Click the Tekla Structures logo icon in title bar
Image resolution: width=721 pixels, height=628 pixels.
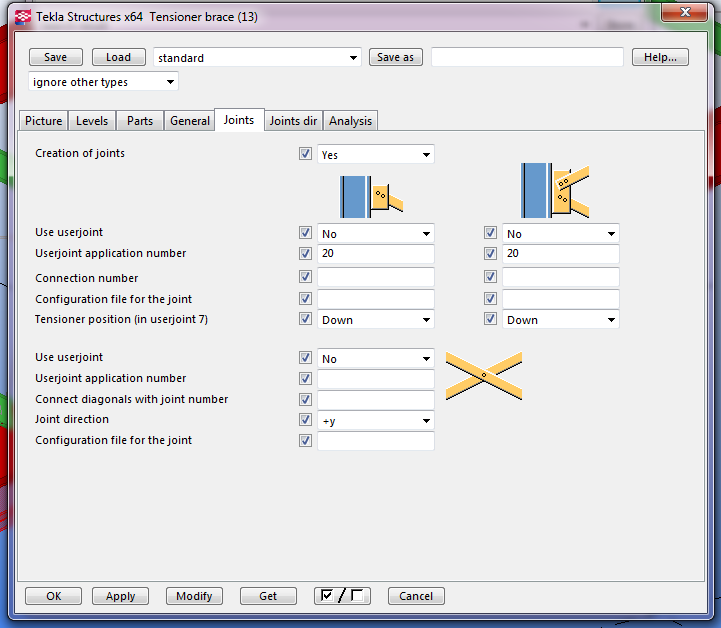point(23,17)
